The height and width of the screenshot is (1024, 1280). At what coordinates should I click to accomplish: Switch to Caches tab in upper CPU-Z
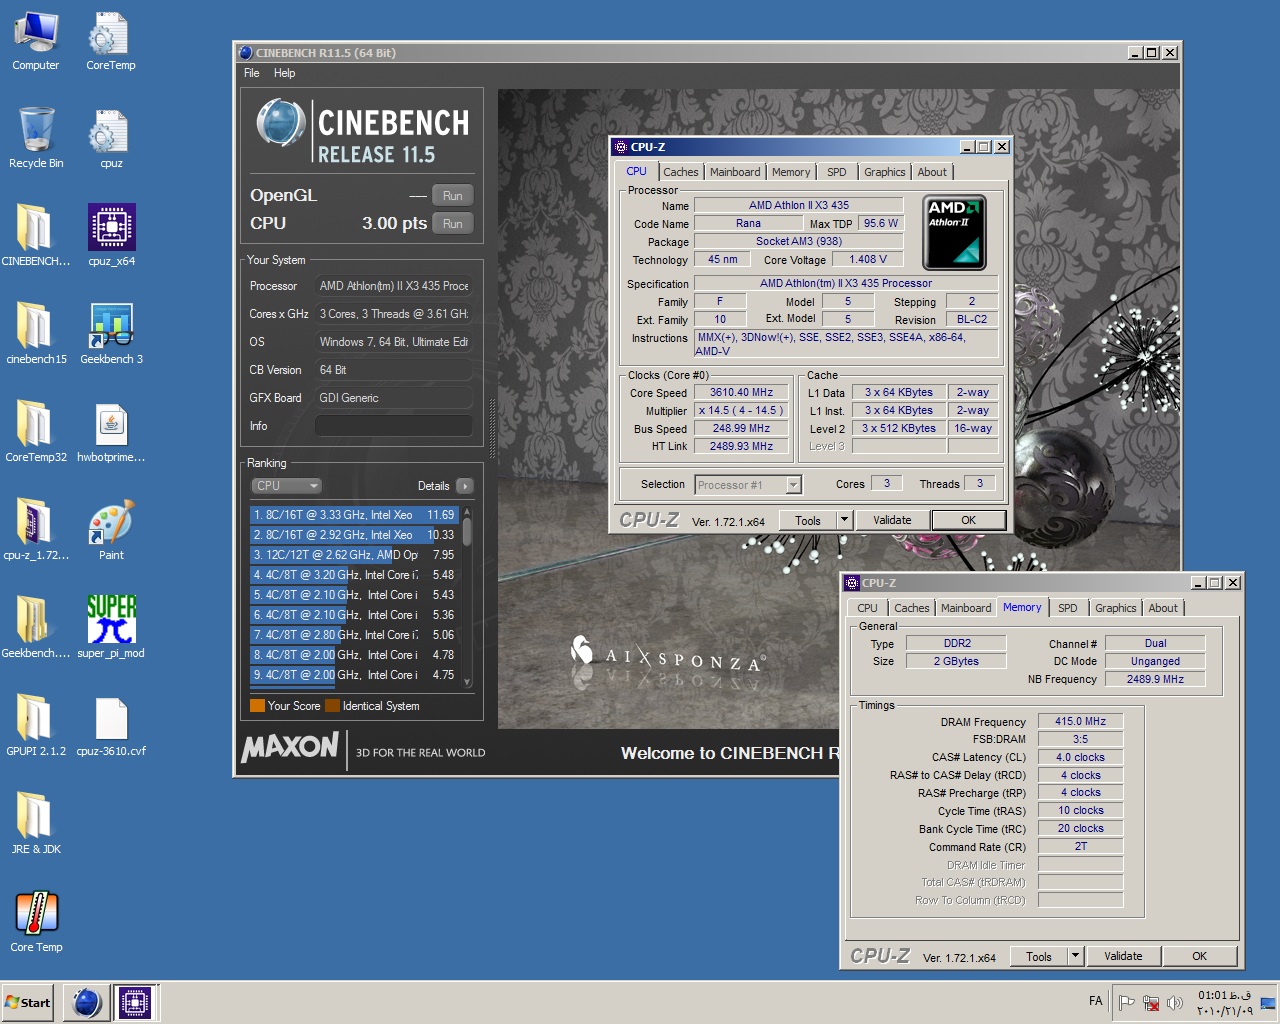pyautogui.click(x=681, y=172)
